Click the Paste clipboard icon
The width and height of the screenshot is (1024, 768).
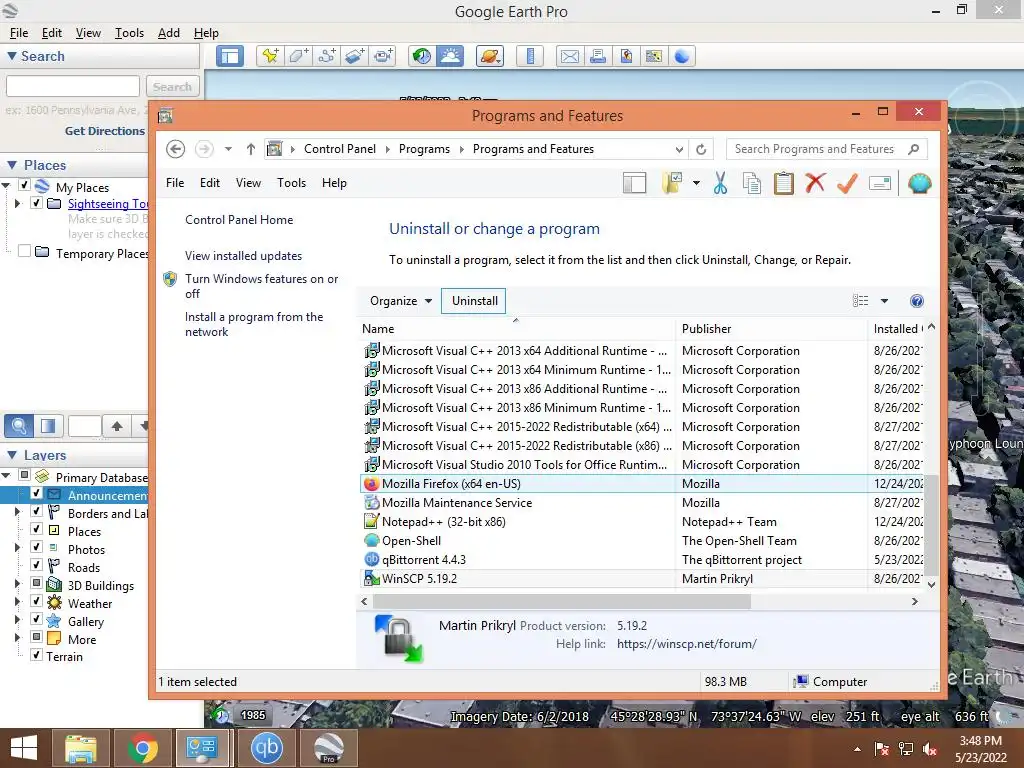point(783,184)
